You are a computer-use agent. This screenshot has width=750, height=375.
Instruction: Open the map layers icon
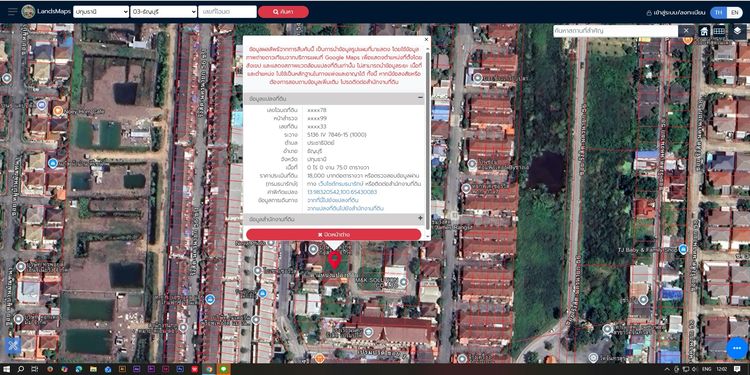click(737, 30)
